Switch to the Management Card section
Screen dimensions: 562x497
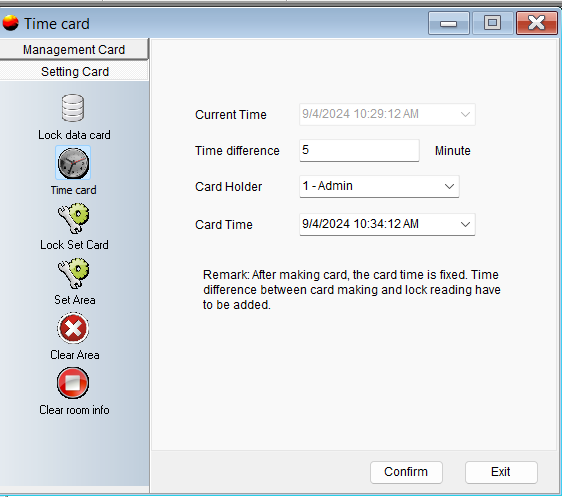(74, 49)
